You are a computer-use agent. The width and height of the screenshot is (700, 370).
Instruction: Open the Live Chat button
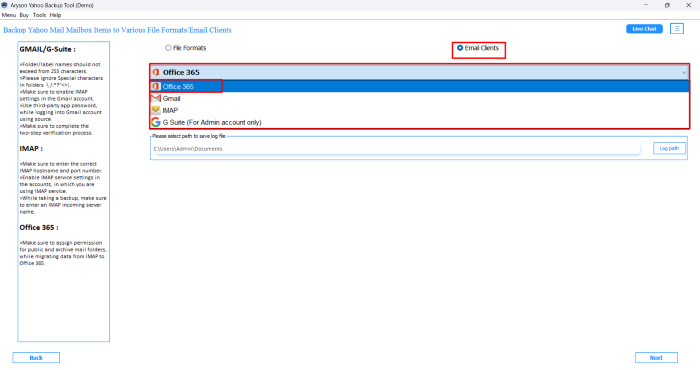coord(644,29)
